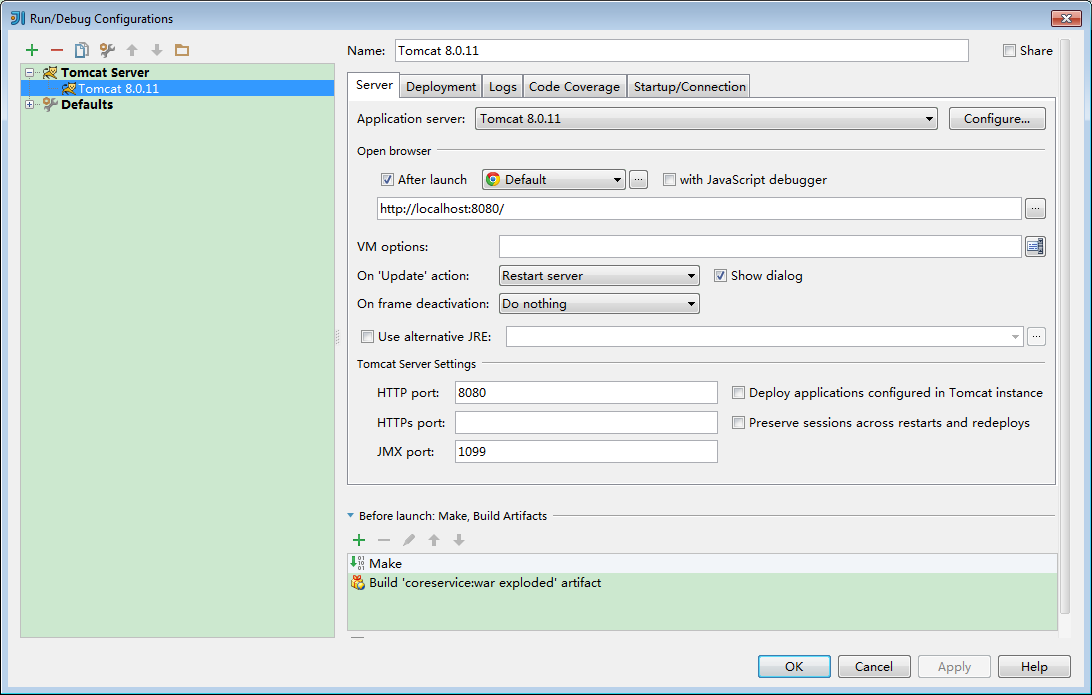Click the HTTPs port field
The image size is (1092, 695).
click(x=586, y=422)
